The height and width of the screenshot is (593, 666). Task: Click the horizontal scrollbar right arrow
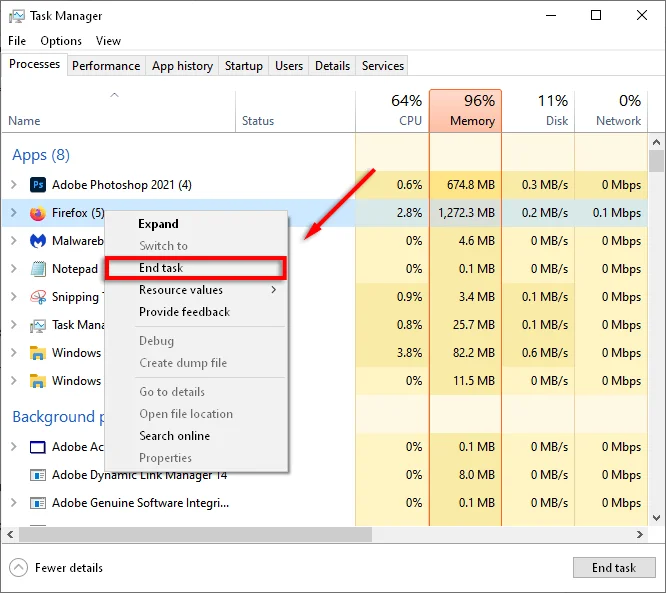point(640,534)
